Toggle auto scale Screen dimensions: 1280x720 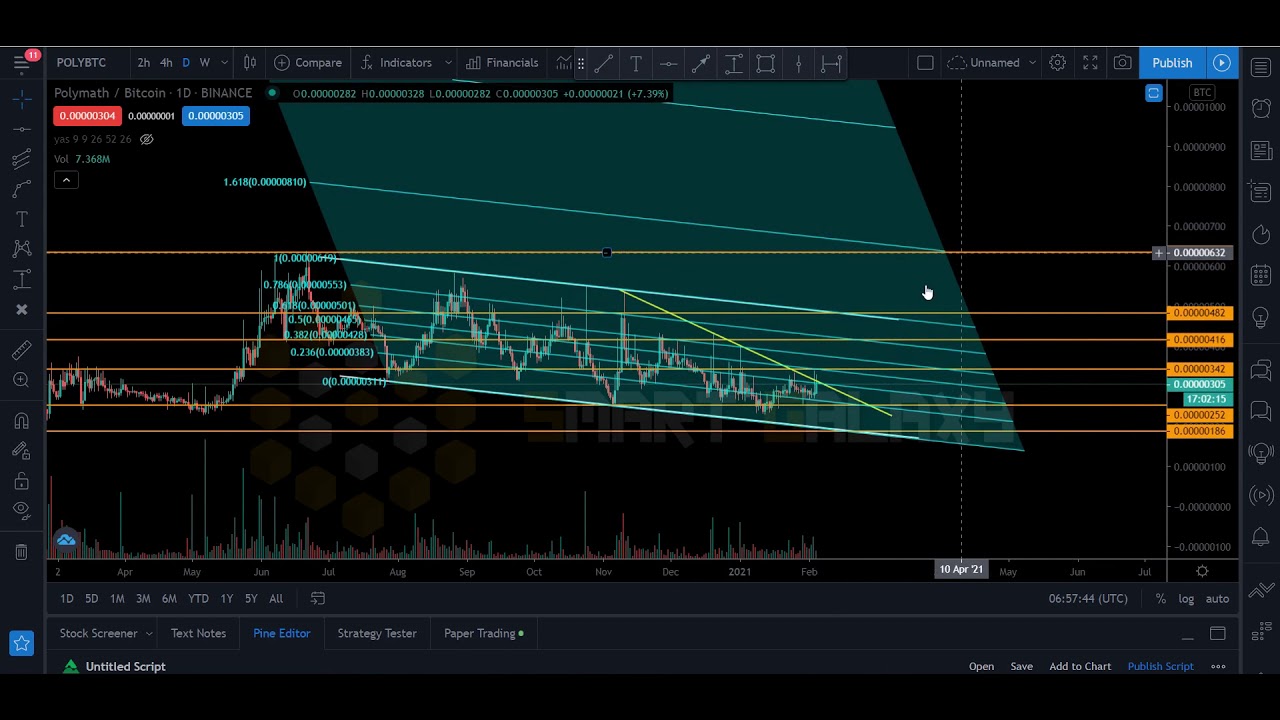point(1217,598)
